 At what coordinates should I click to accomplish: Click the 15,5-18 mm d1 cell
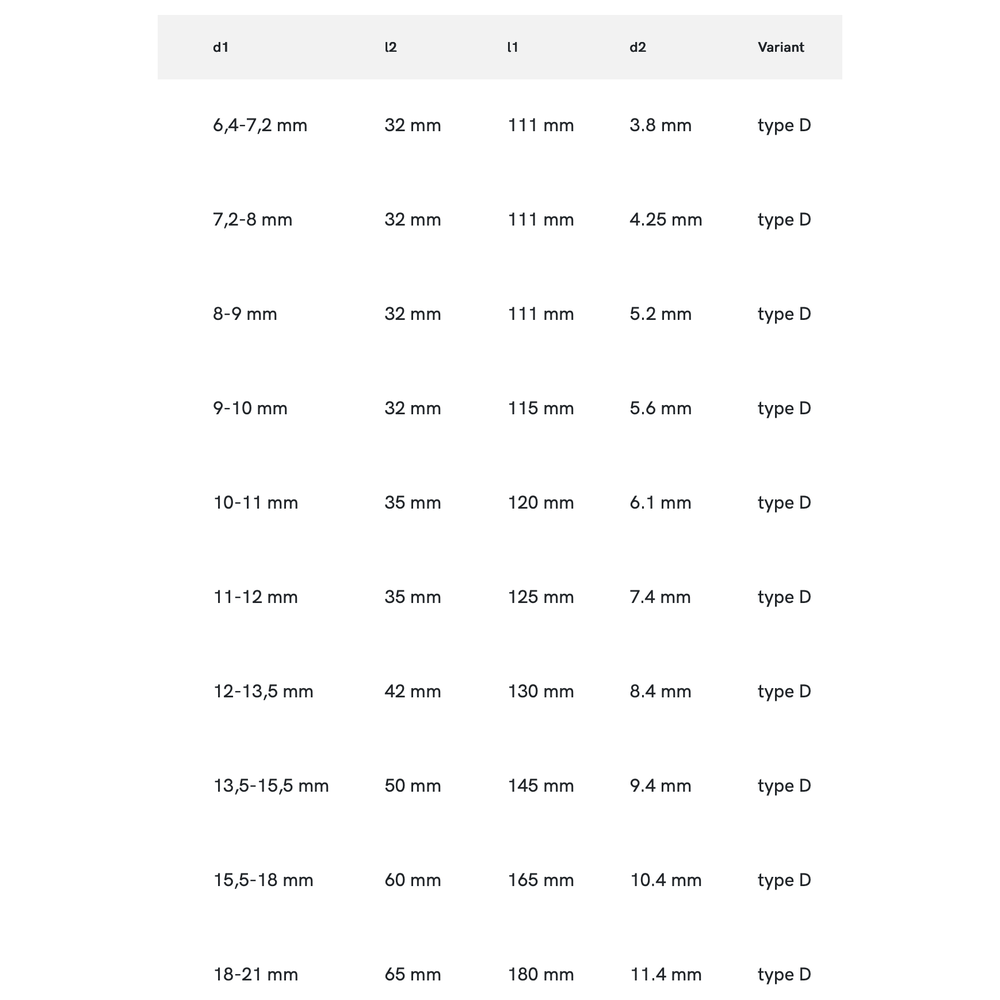263,881
